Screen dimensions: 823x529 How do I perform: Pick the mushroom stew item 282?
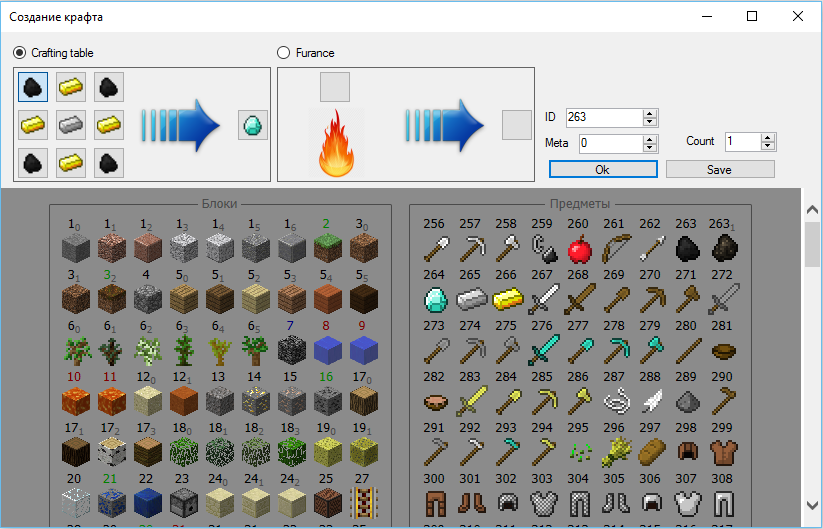click(436, 401)
